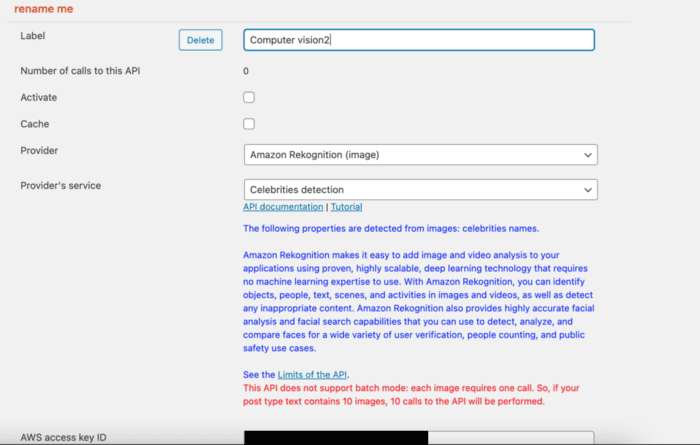Click the red batch mode warning text
The height and width of the screenshot is (445, 700).
point(411,395)
